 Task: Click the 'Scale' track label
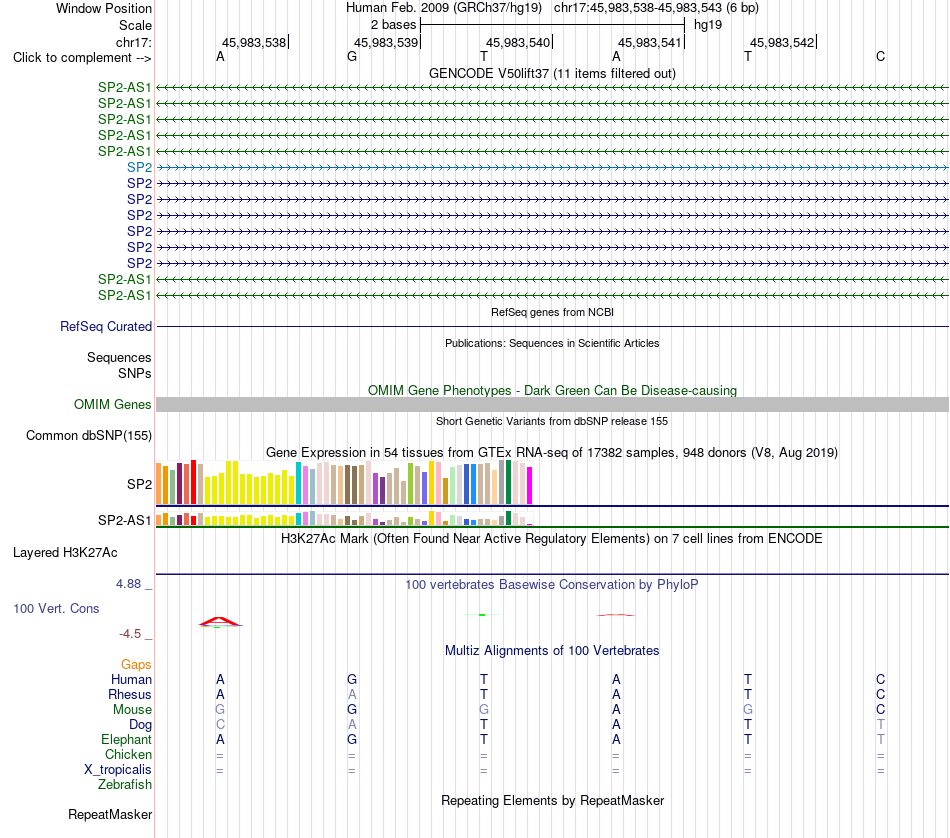click(135, 25)
